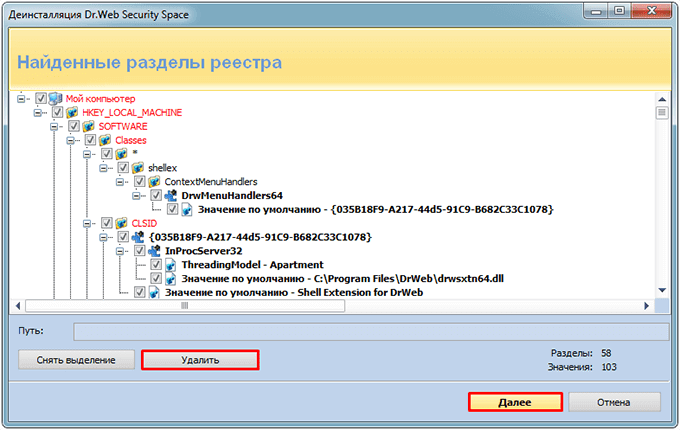Image resolution: width=680 pixels, height=430 pixels.
Task: Select the InProcServer32 tree item label
Action: (x=203, y=251)
